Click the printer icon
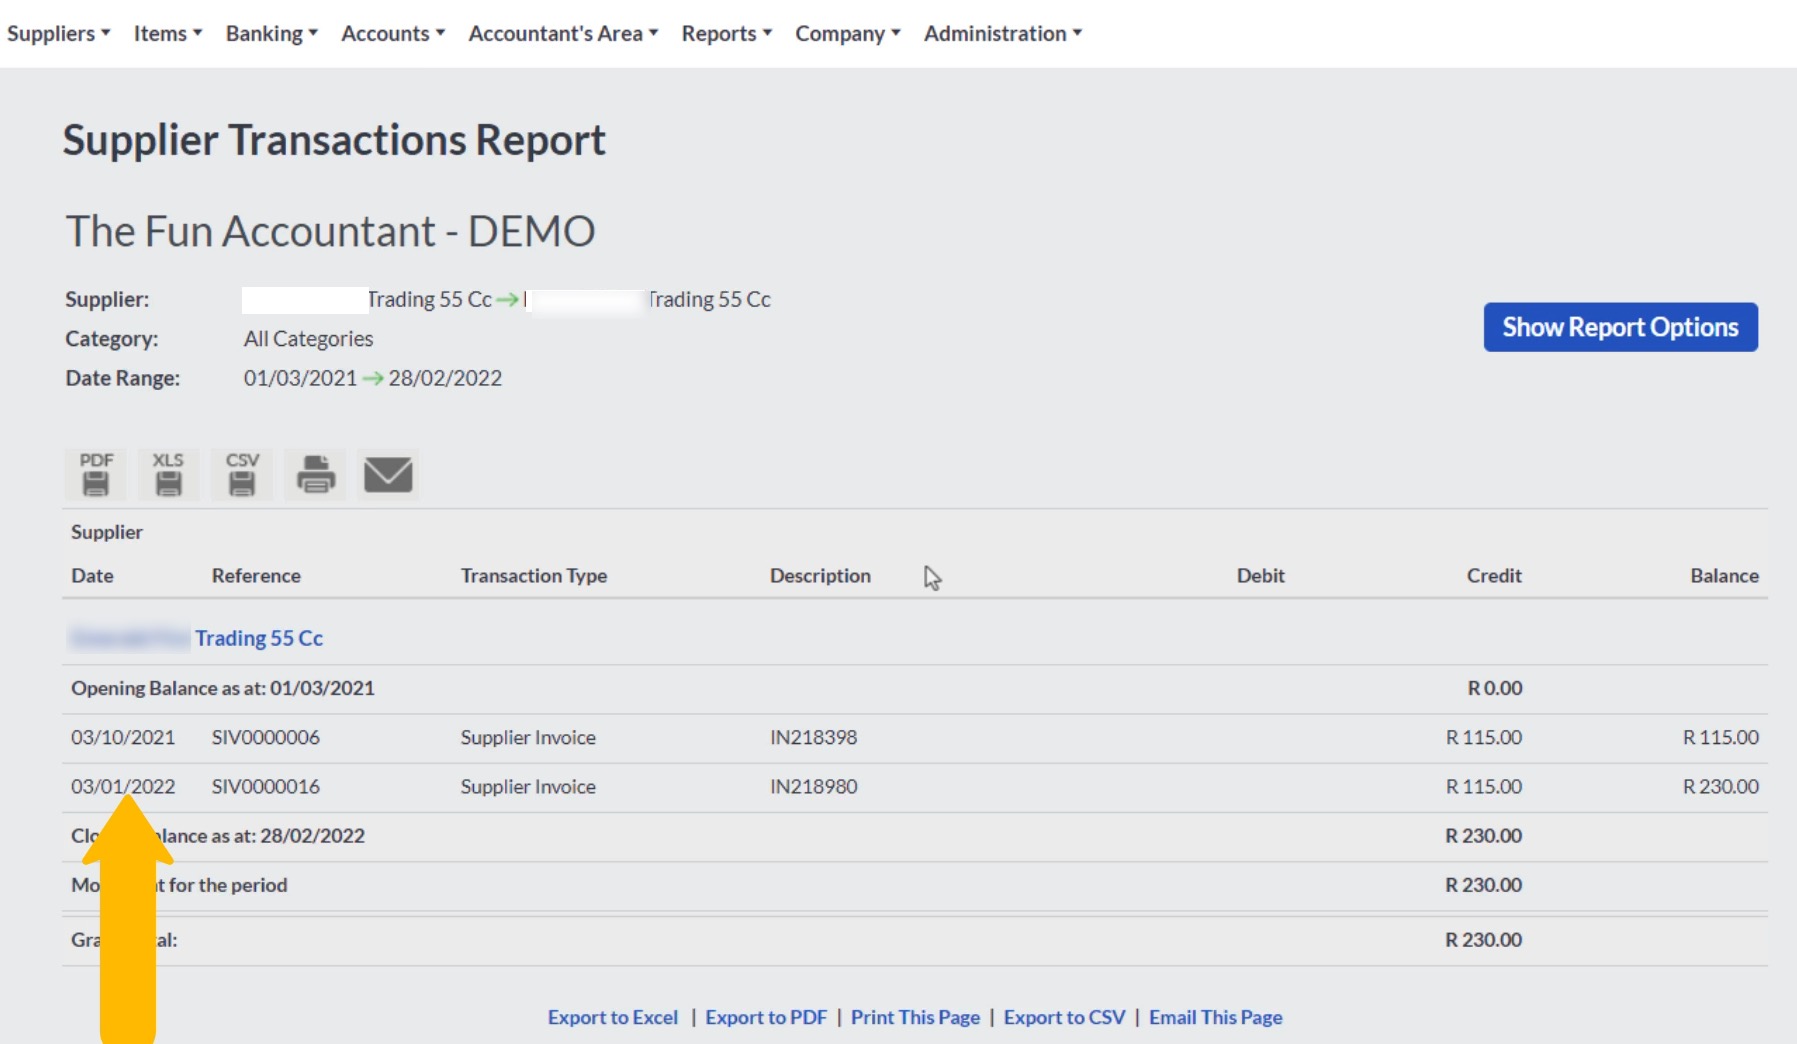This screenshot has height=1044, width=1797. pos(316,474)
